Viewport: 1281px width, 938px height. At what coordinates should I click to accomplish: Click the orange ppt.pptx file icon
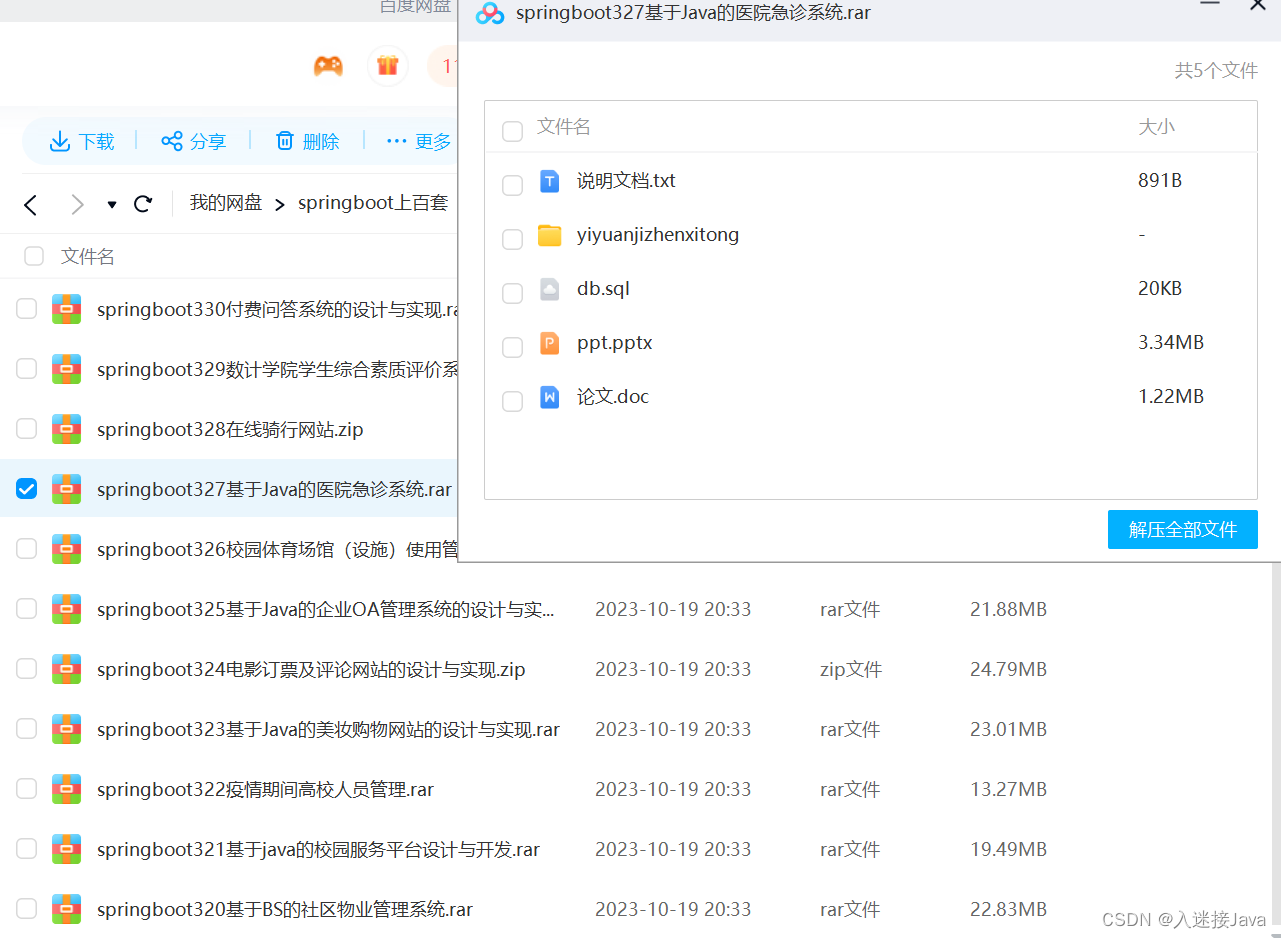[550, 343]
